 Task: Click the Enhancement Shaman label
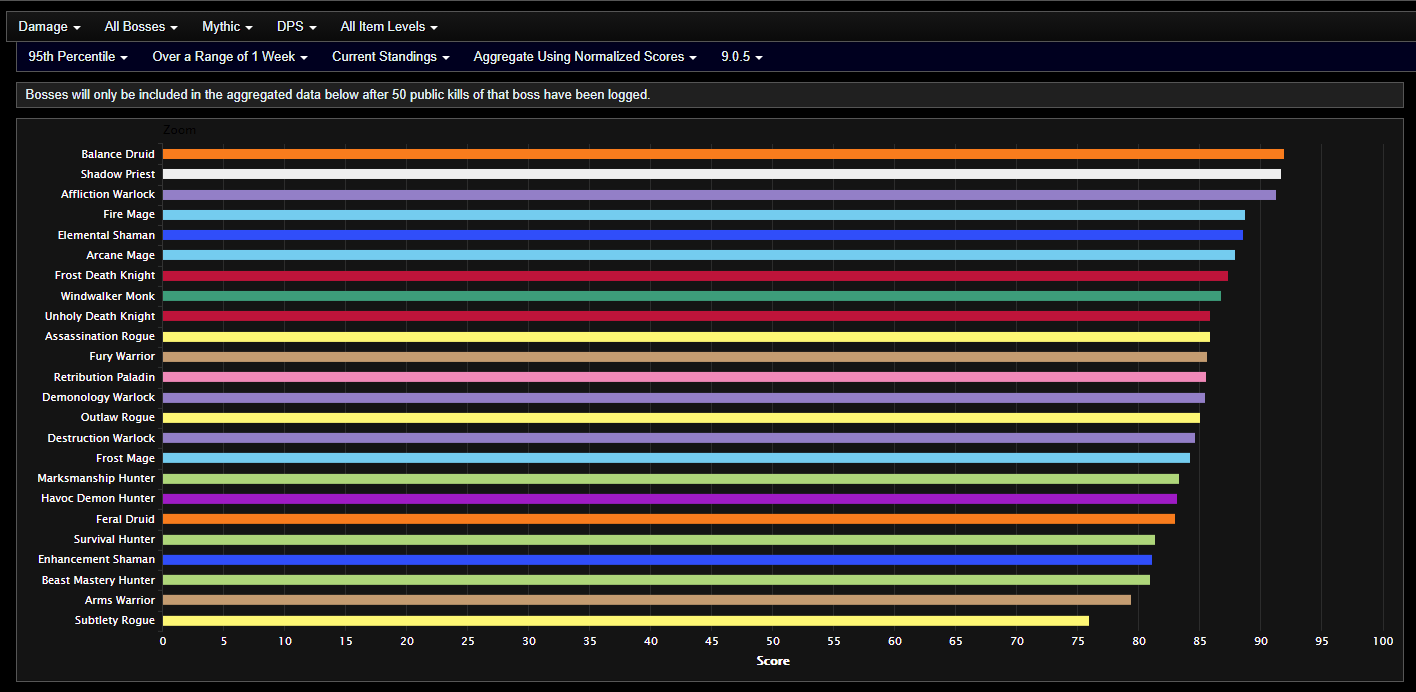tap(97, 560)
